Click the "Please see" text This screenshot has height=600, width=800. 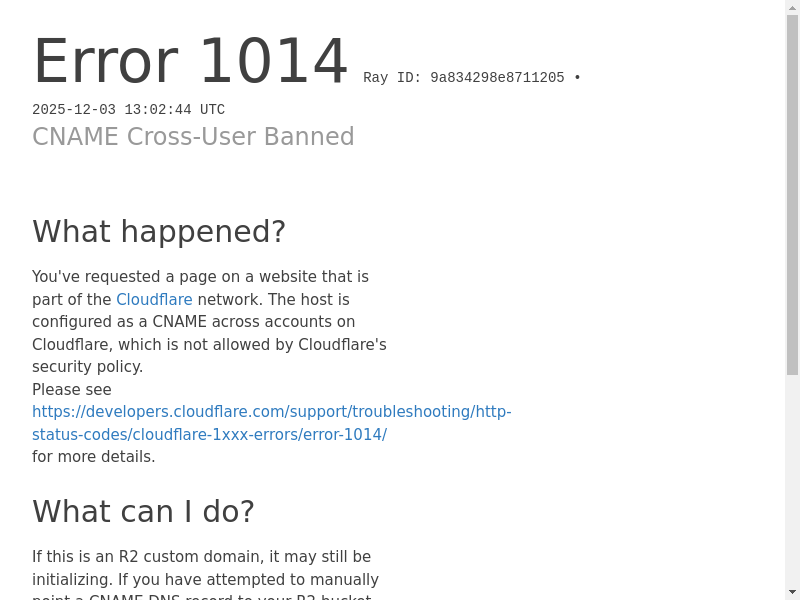click(x=72, y=390)
